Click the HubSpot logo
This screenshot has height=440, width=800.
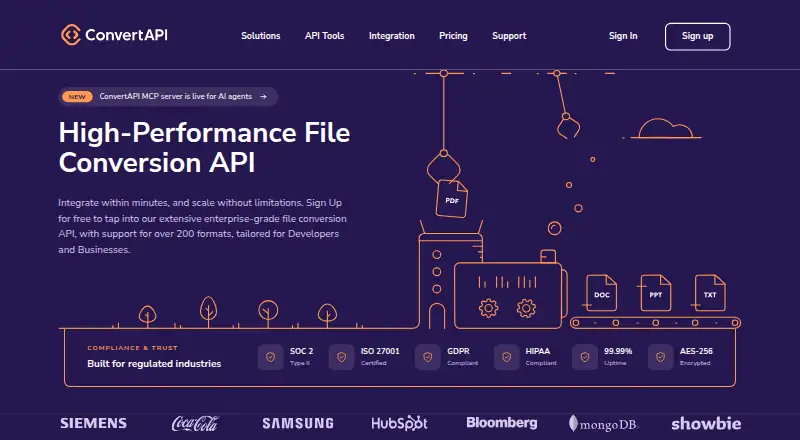tap(399, 423)
